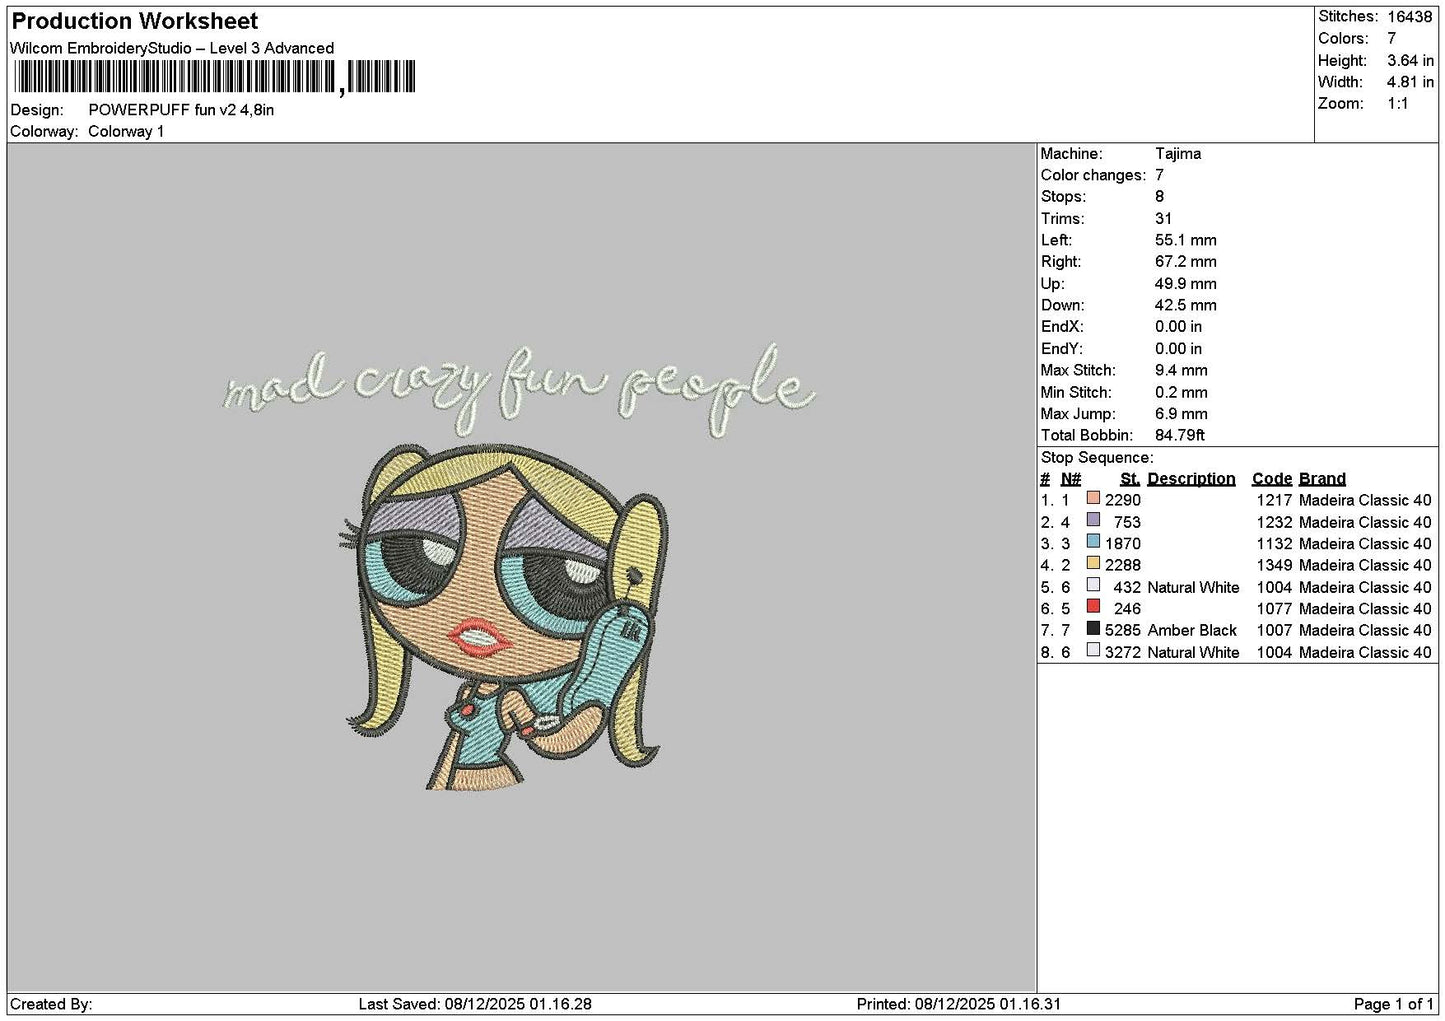Click the Brand column header
1445x1021 pixels.
(x=1322, y=479)
